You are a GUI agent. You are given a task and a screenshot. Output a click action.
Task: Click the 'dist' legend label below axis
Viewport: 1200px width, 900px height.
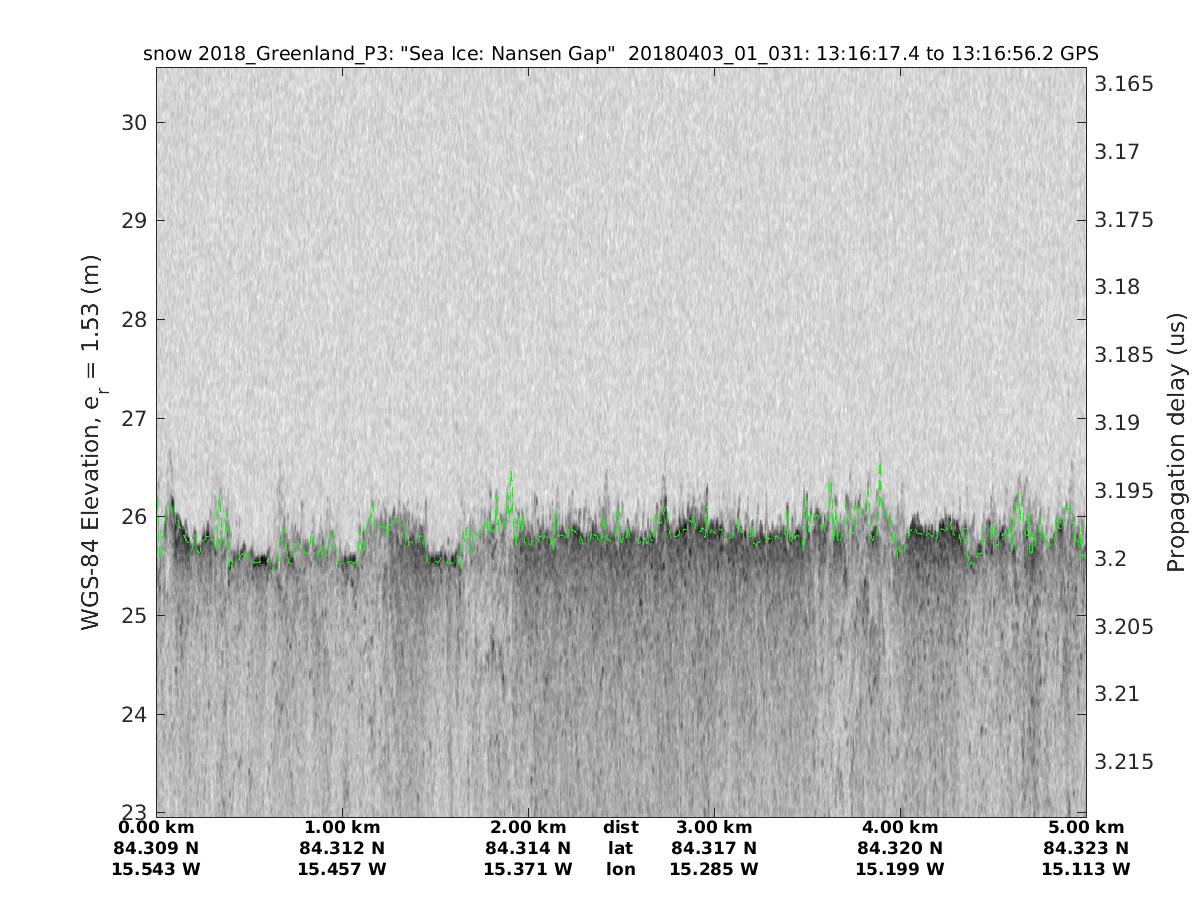click(x=620, y=827)
